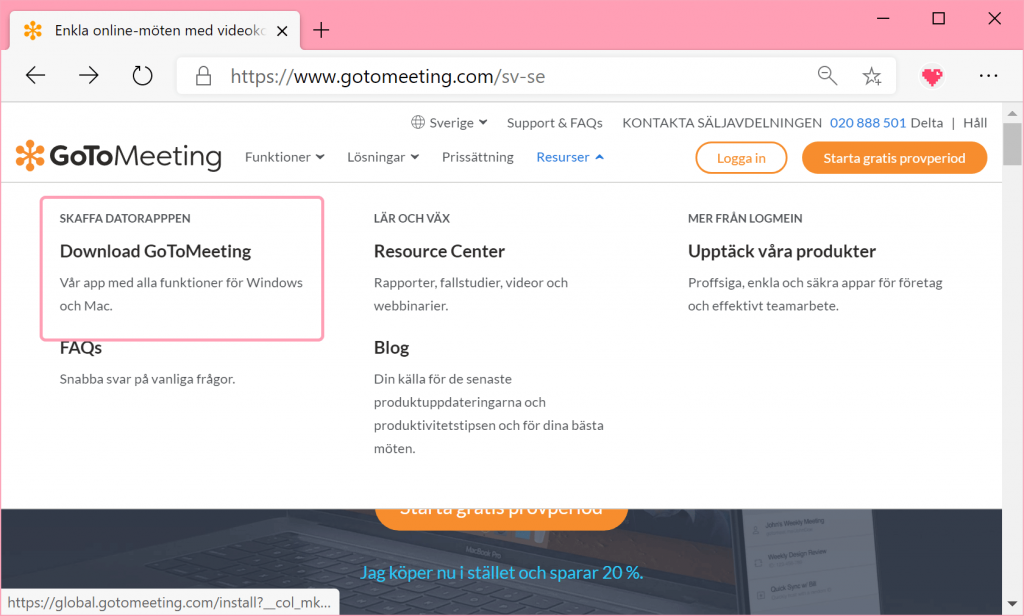Click header Starta gratis provperiod button
Image resolution: width=1024 pixels, height=616 pixels.
[894, 157]
